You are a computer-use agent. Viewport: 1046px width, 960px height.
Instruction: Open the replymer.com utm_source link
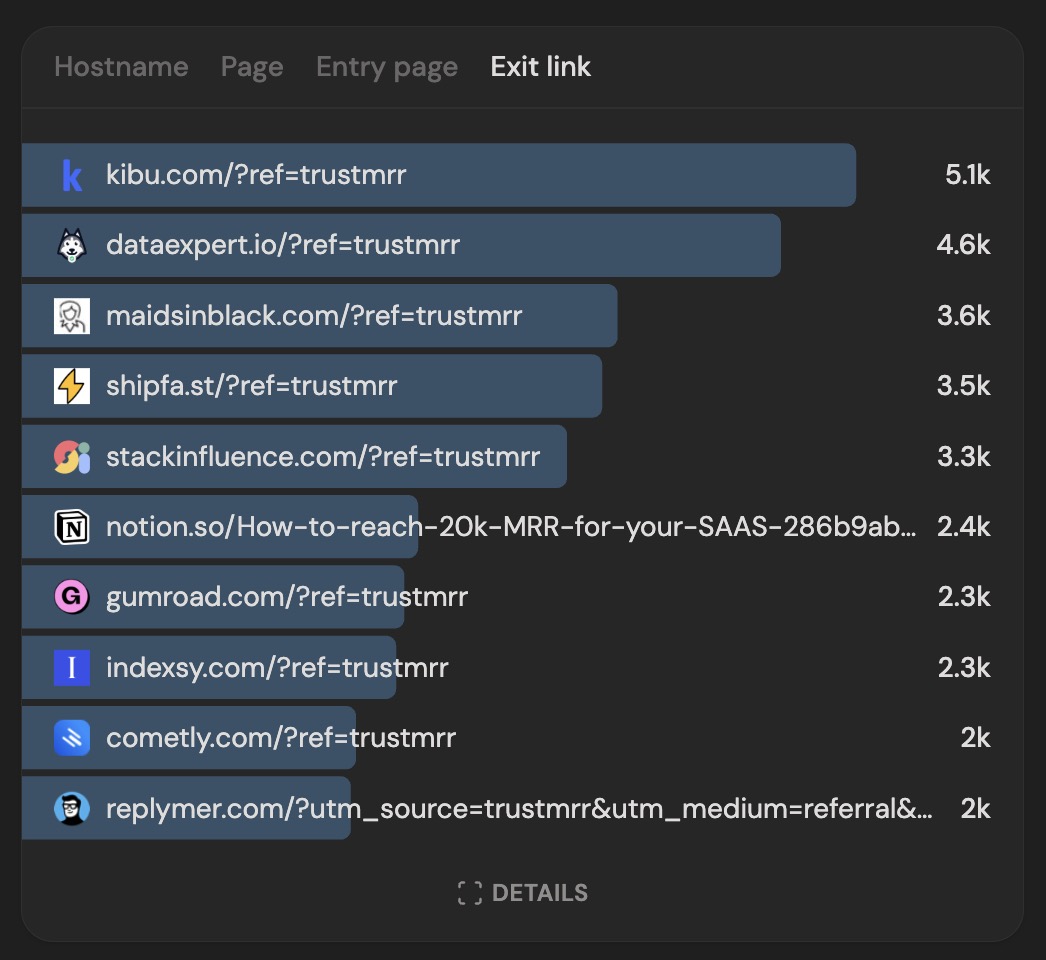pos(520,809)
